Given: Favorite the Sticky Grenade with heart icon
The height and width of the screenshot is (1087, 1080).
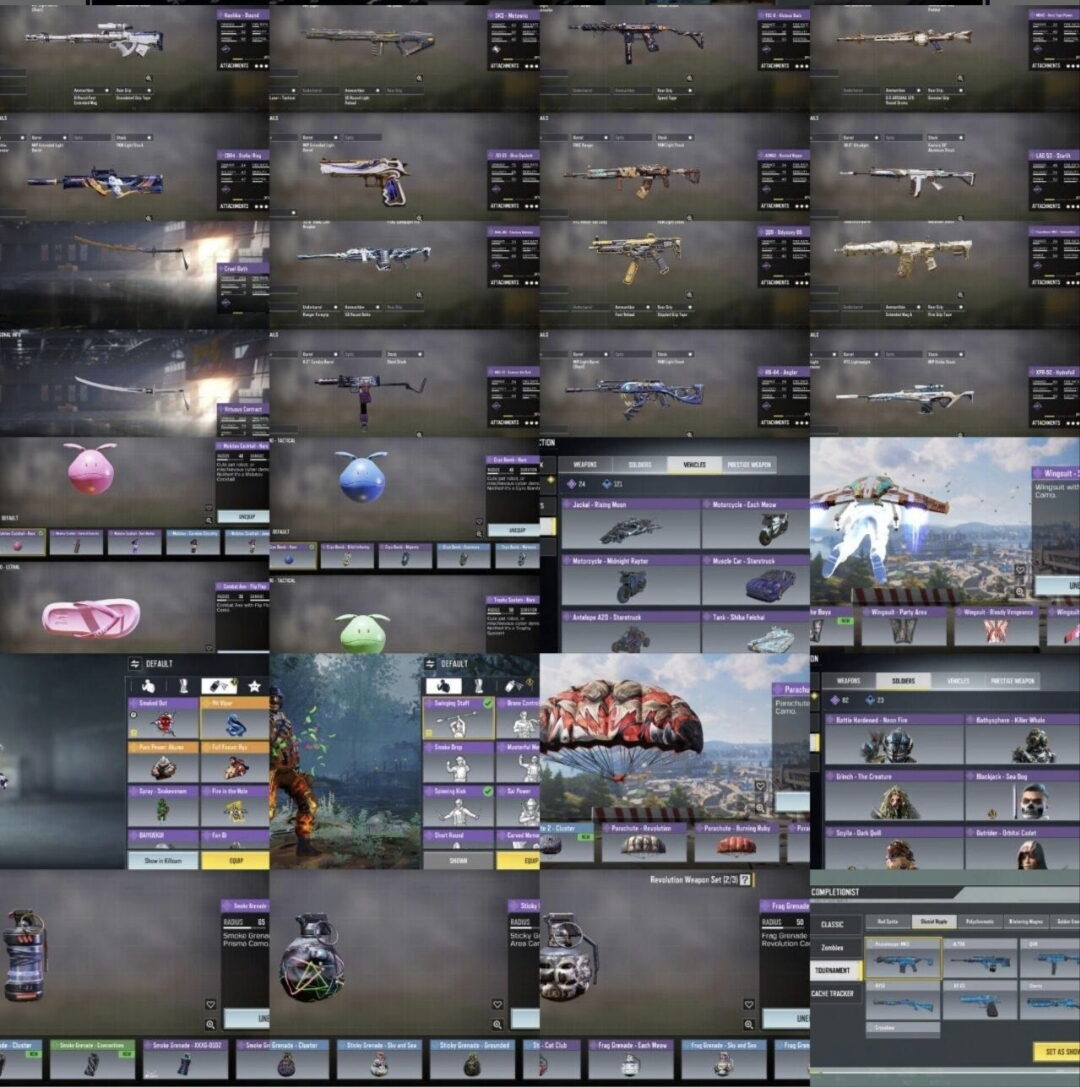Looking at the screenshot, I should pos(497,1004).
